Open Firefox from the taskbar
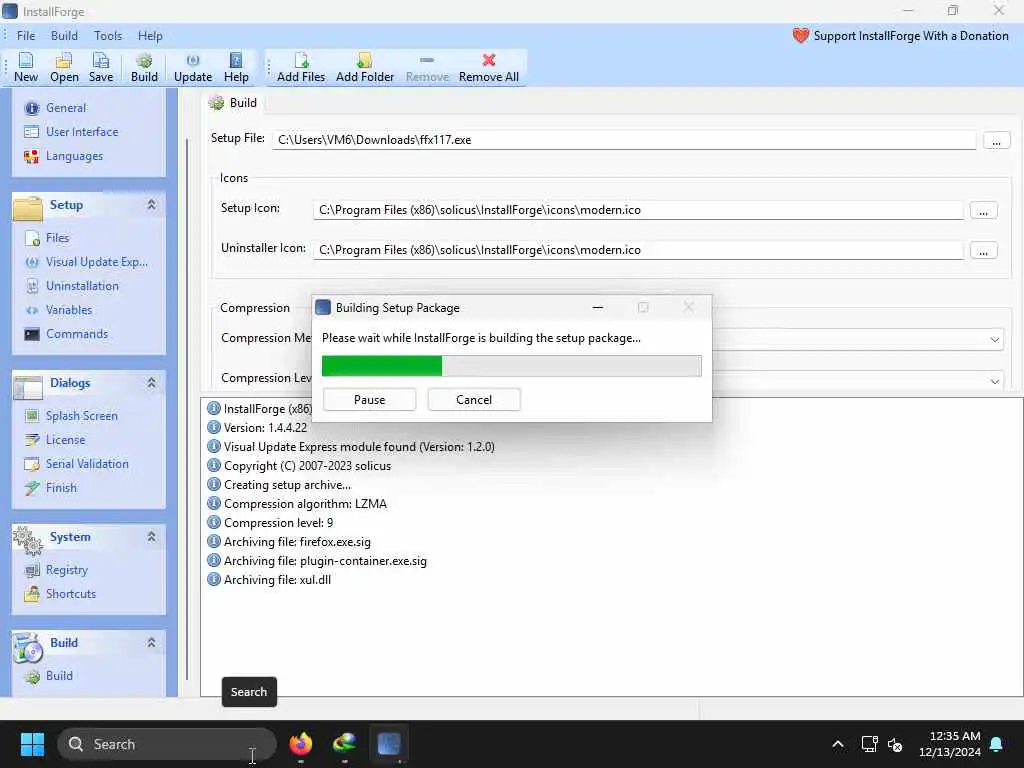1024x768 pixels. [x=300, y=744]
